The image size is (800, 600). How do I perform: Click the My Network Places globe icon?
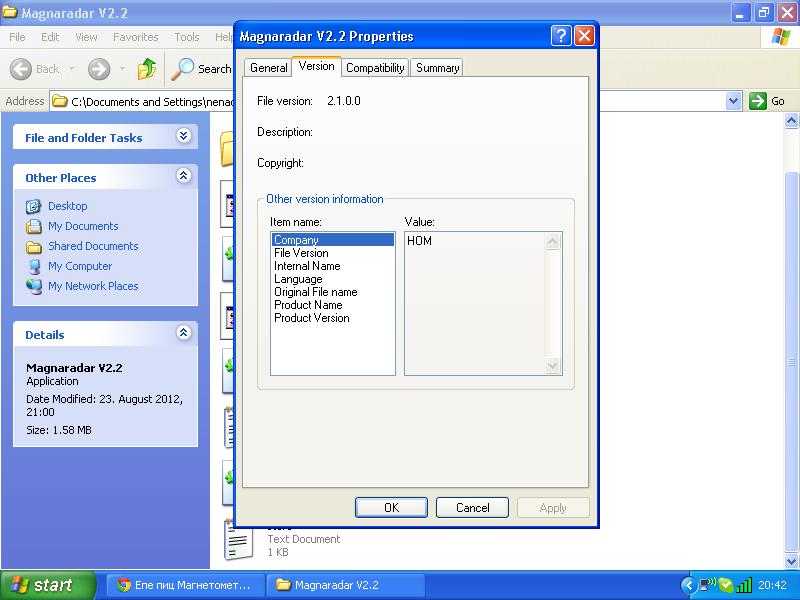click(x=34, y=286)
